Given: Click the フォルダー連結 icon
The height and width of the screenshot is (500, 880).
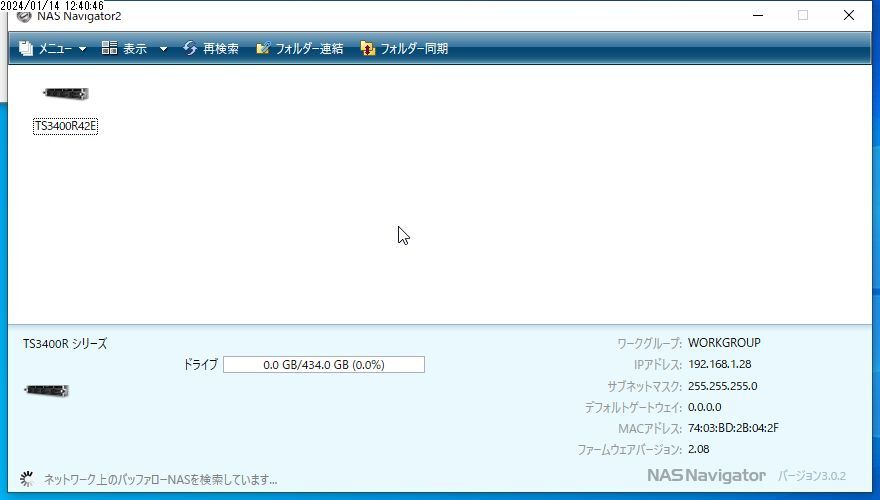Looking at the screenshot, I should click(x=263, y=48).
